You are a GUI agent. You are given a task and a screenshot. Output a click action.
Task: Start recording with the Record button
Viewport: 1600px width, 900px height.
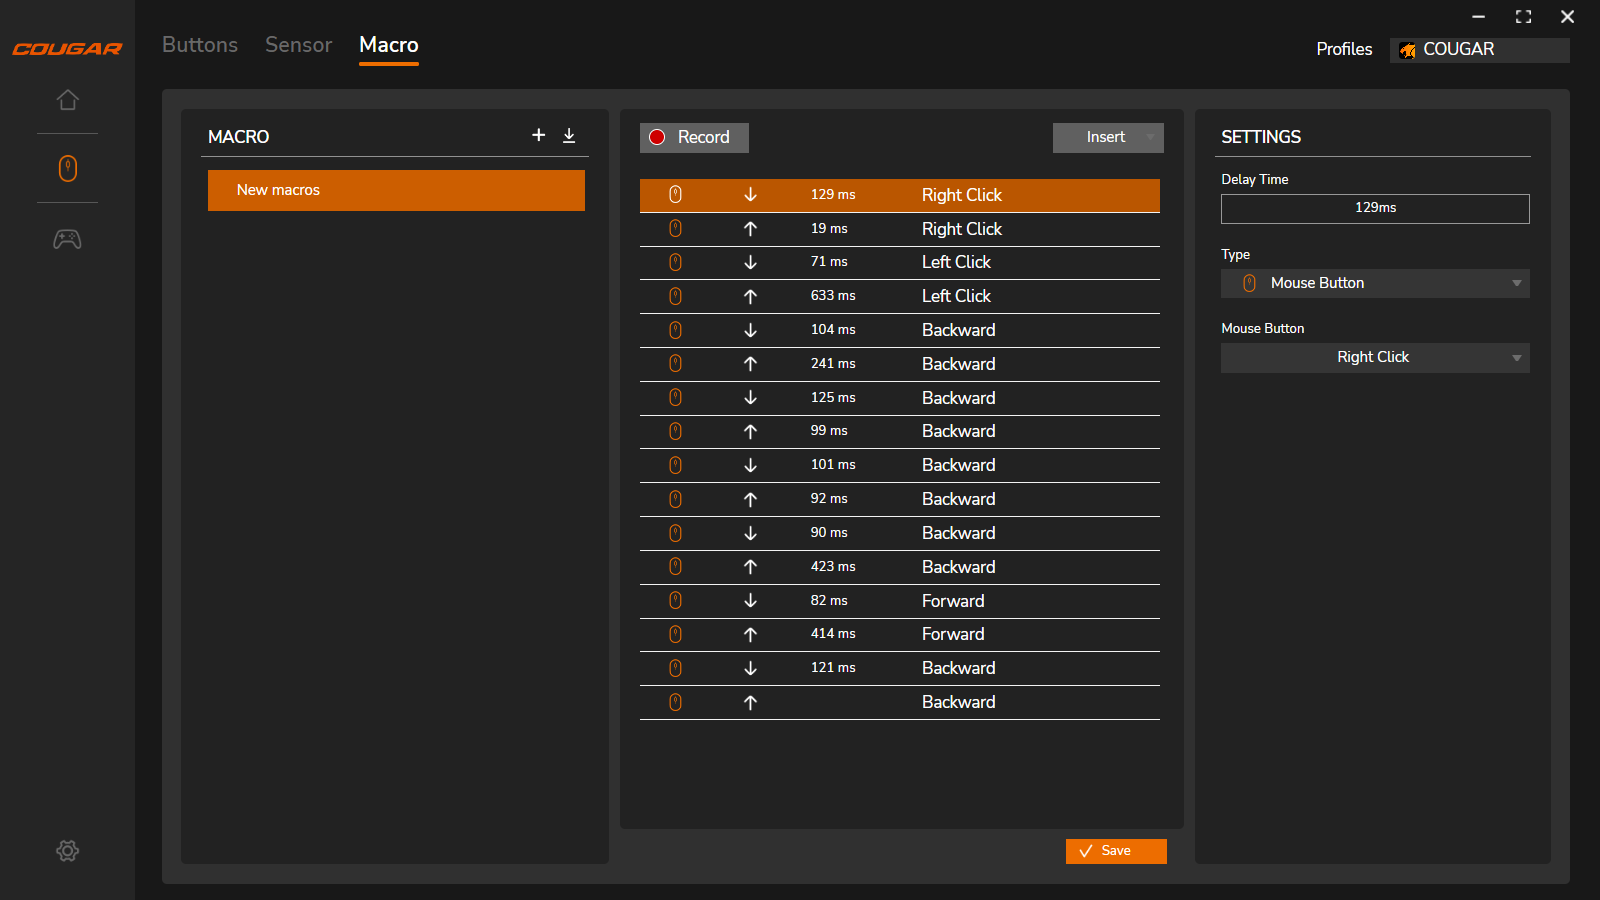coord(694,137)
